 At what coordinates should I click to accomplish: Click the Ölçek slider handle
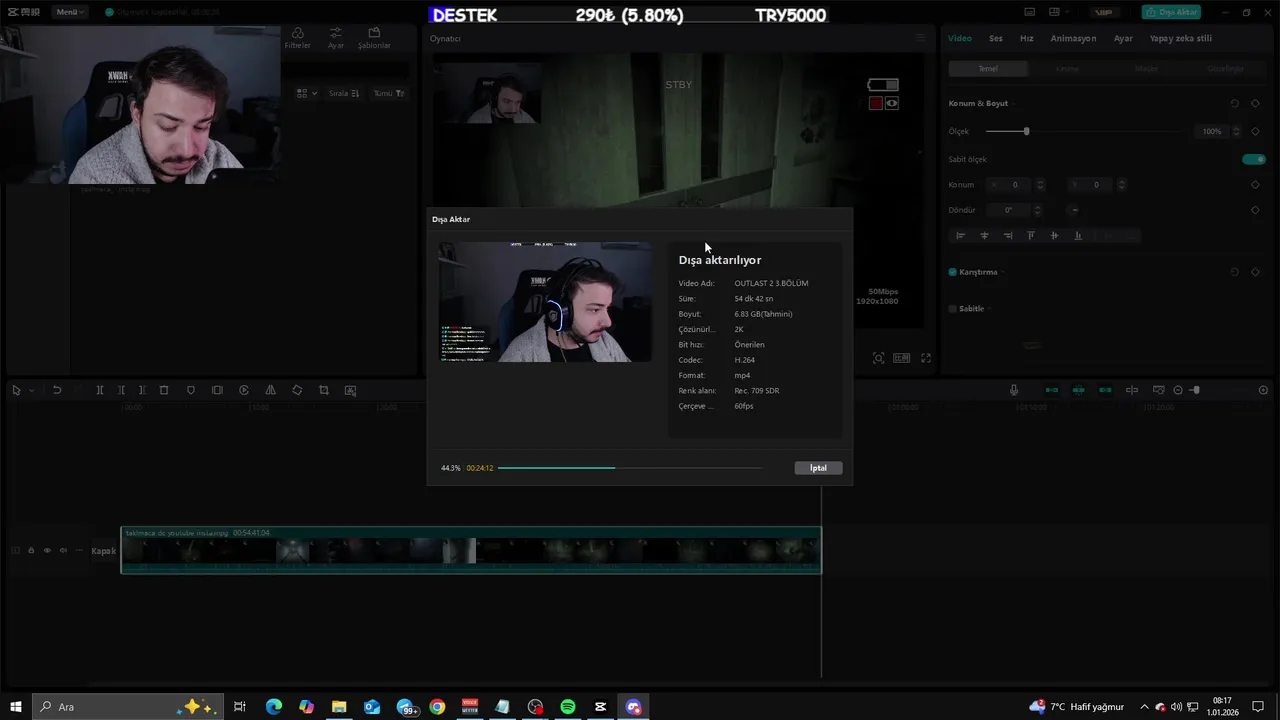pyautogui.click(x=1026, y=131)
